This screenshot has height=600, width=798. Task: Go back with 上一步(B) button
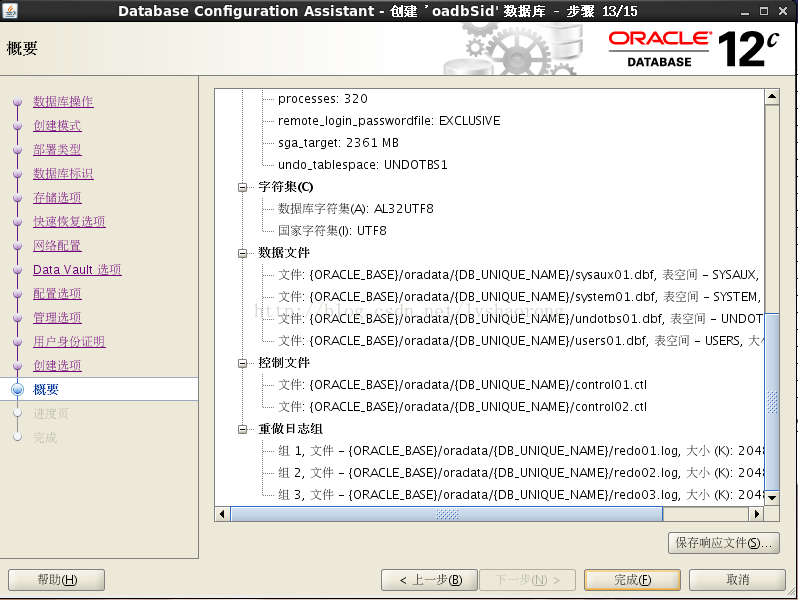coord(430,580)
